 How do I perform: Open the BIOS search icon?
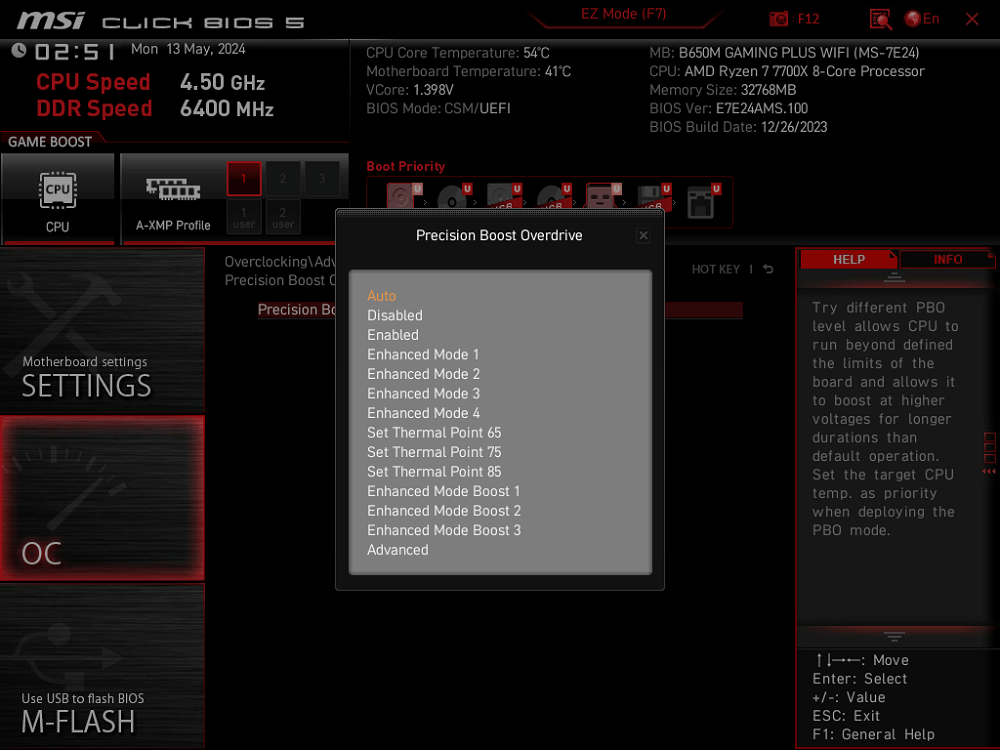(880, 19)
